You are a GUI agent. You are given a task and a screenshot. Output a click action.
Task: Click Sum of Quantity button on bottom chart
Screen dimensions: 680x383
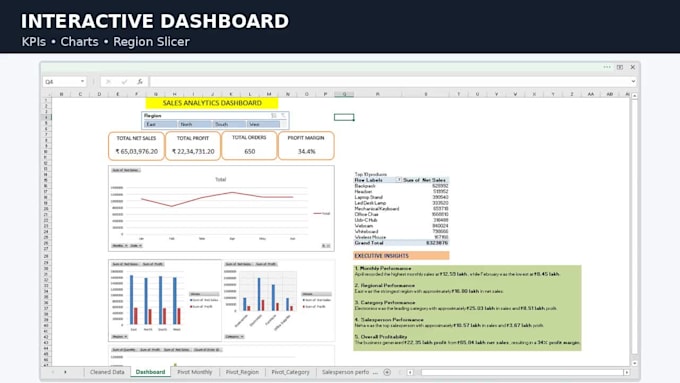tap(124, 350)
